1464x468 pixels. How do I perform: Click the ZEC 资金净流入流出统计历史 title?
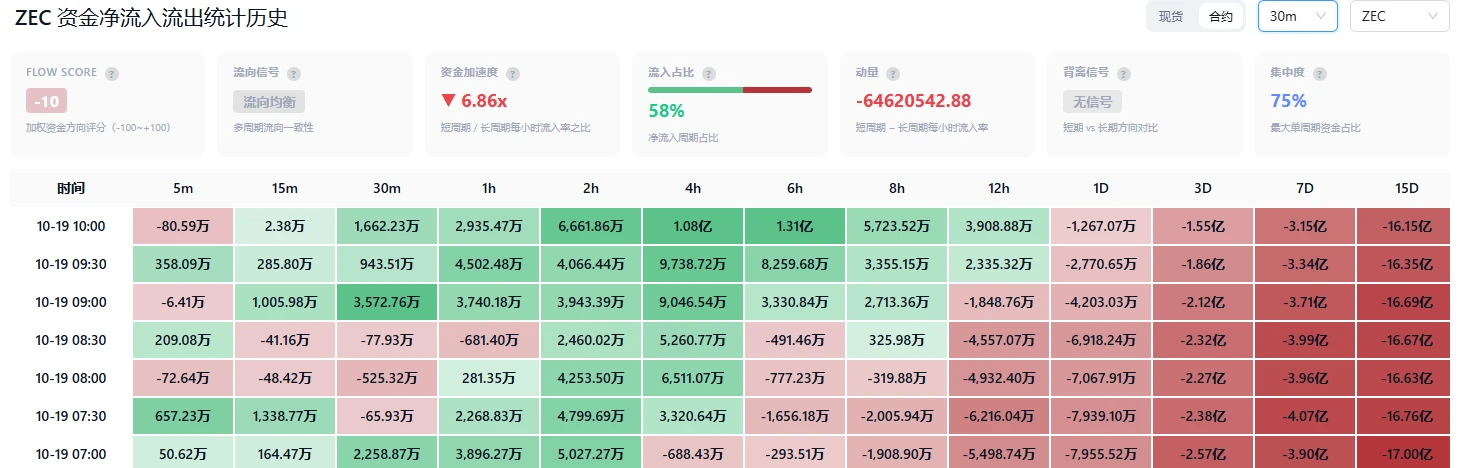pos(152,17)
